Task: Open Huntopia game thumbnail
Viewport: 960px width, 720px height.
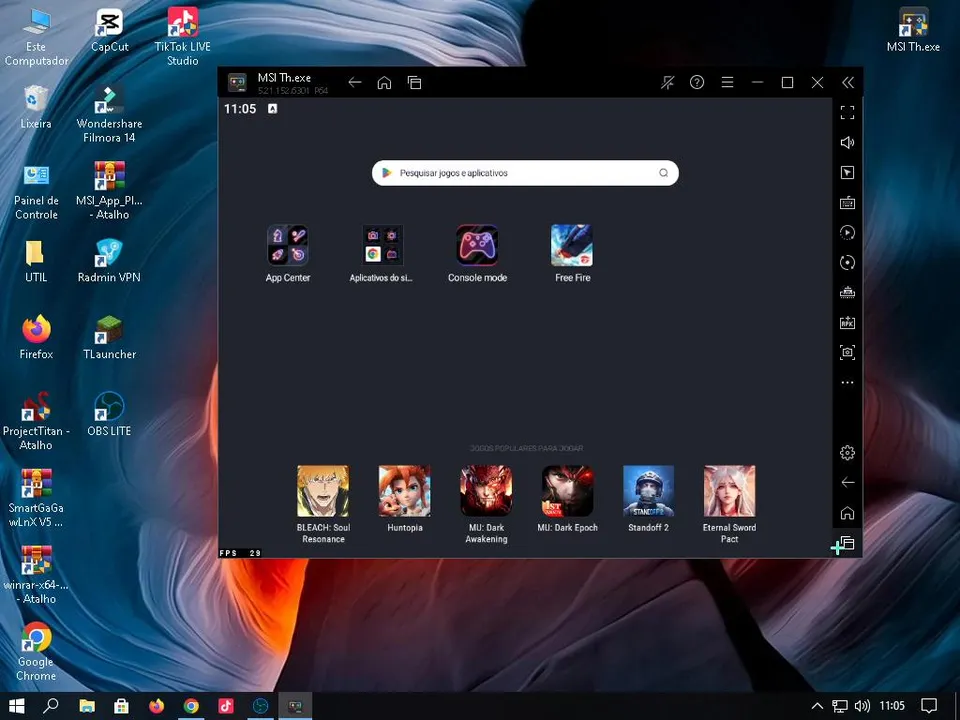Action: tap(404, 491)
